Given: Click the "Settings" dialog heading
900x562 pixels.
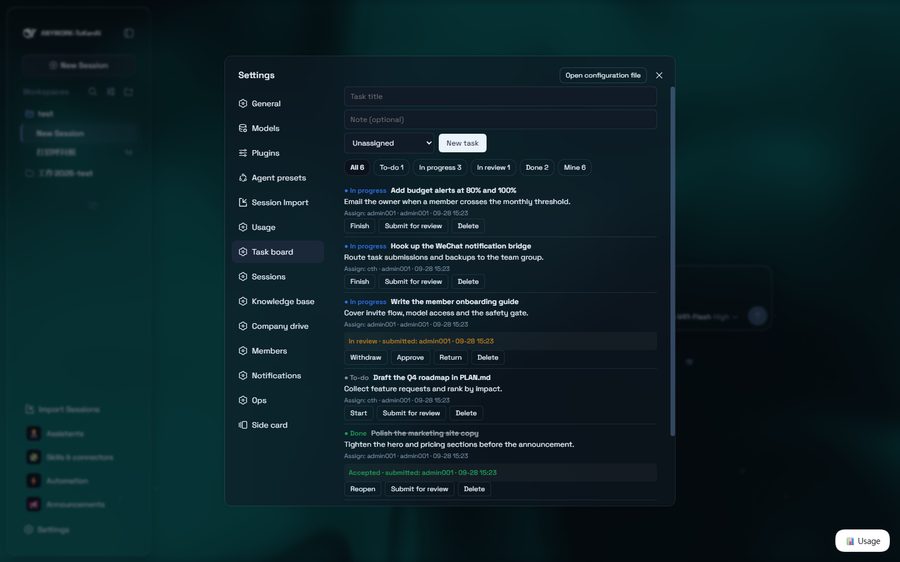Looking at the screenshot, I should click(x=256, y=75).
